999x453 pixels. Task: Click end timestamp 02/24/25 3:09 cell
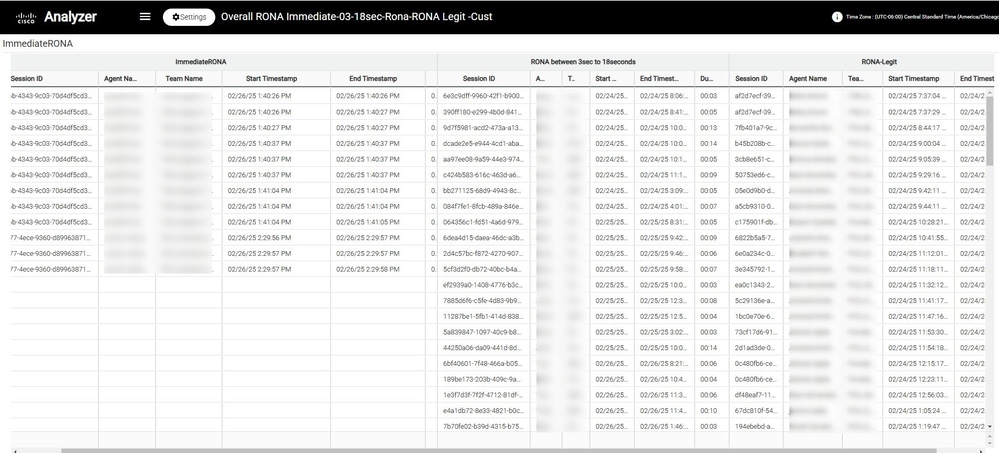664,191
